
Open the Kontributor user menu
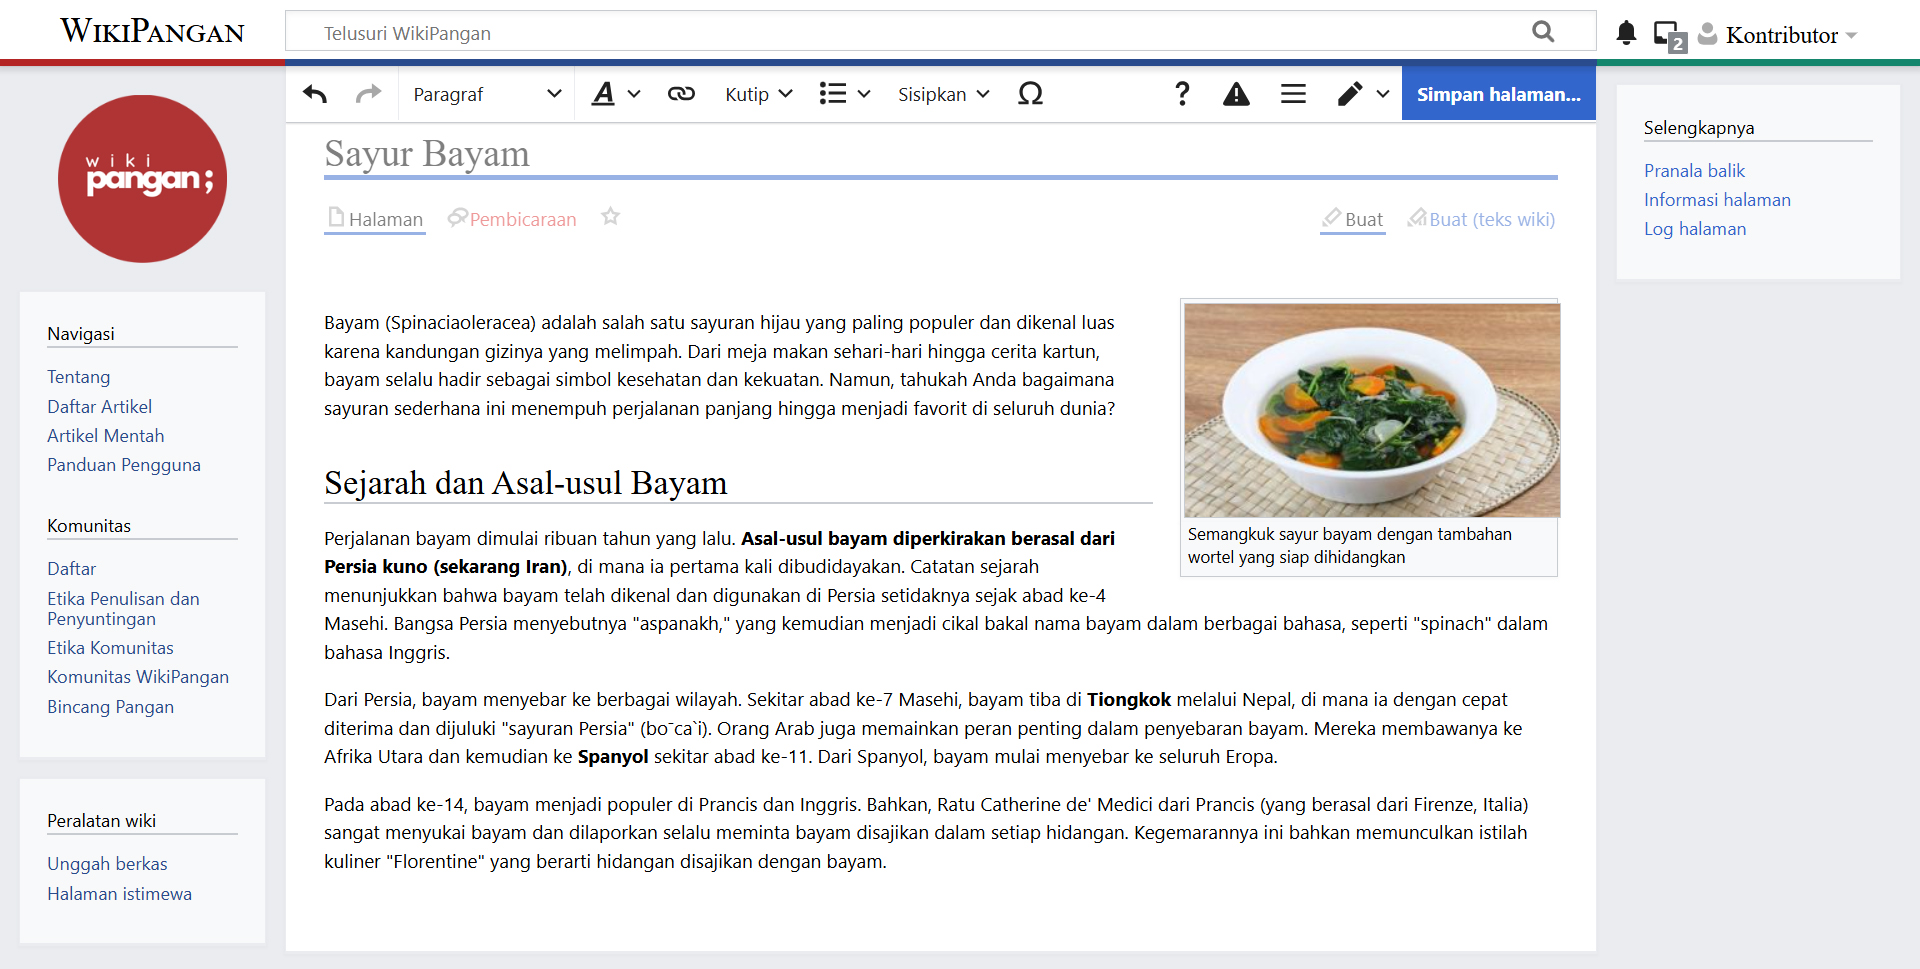click(x=1780, y=35)
